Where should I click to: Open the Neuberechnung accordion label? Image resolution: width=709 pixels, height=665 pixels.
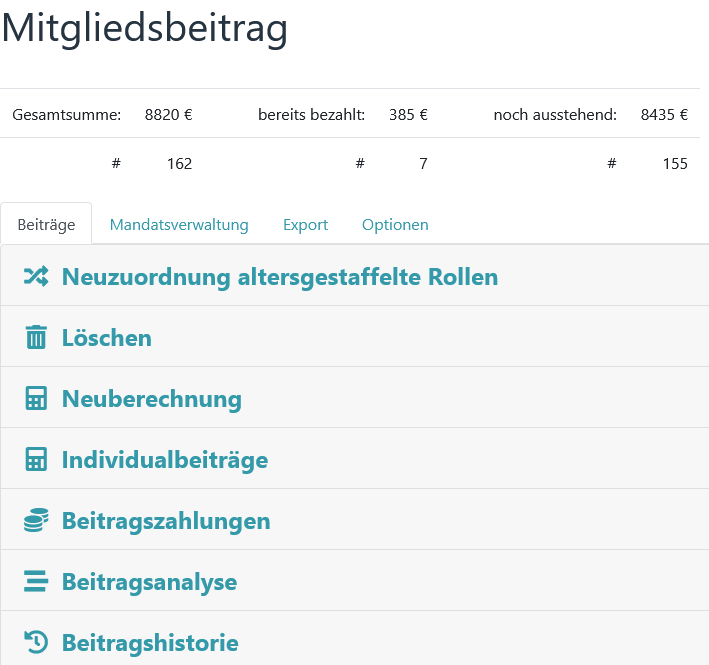[152, 399]
